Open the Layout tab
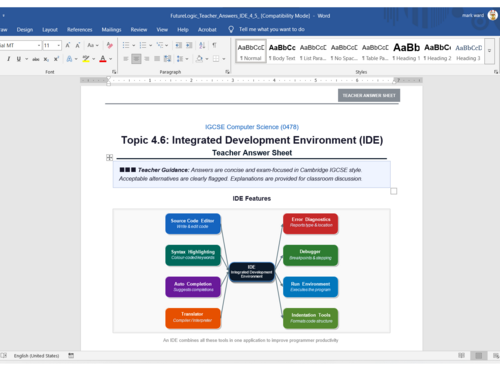This screenshot has width=500, height=375. point(50,30)
